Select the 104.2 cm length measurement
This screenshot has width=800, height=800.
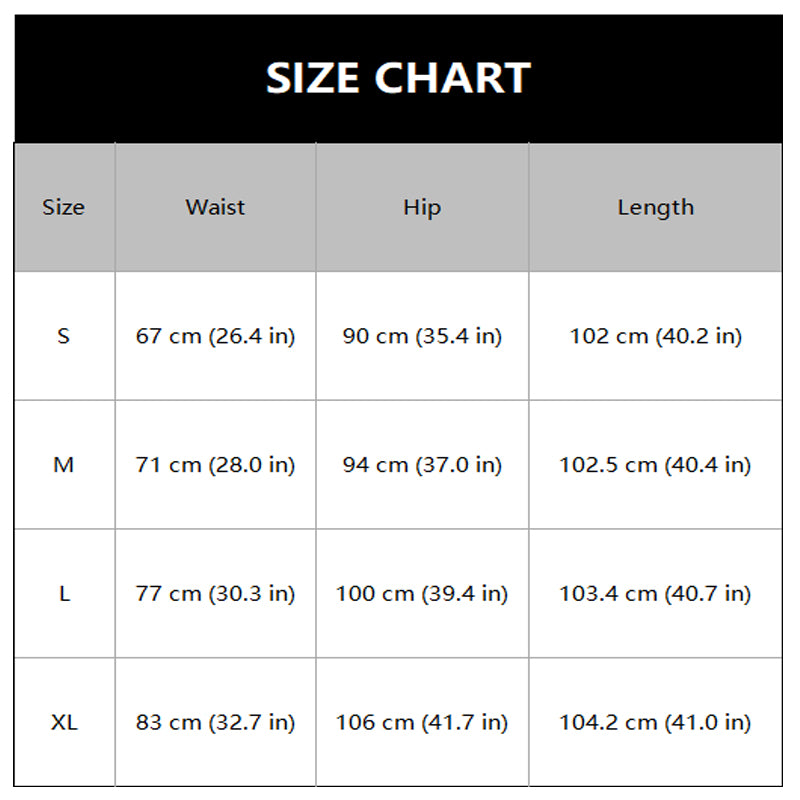(655, 722)
